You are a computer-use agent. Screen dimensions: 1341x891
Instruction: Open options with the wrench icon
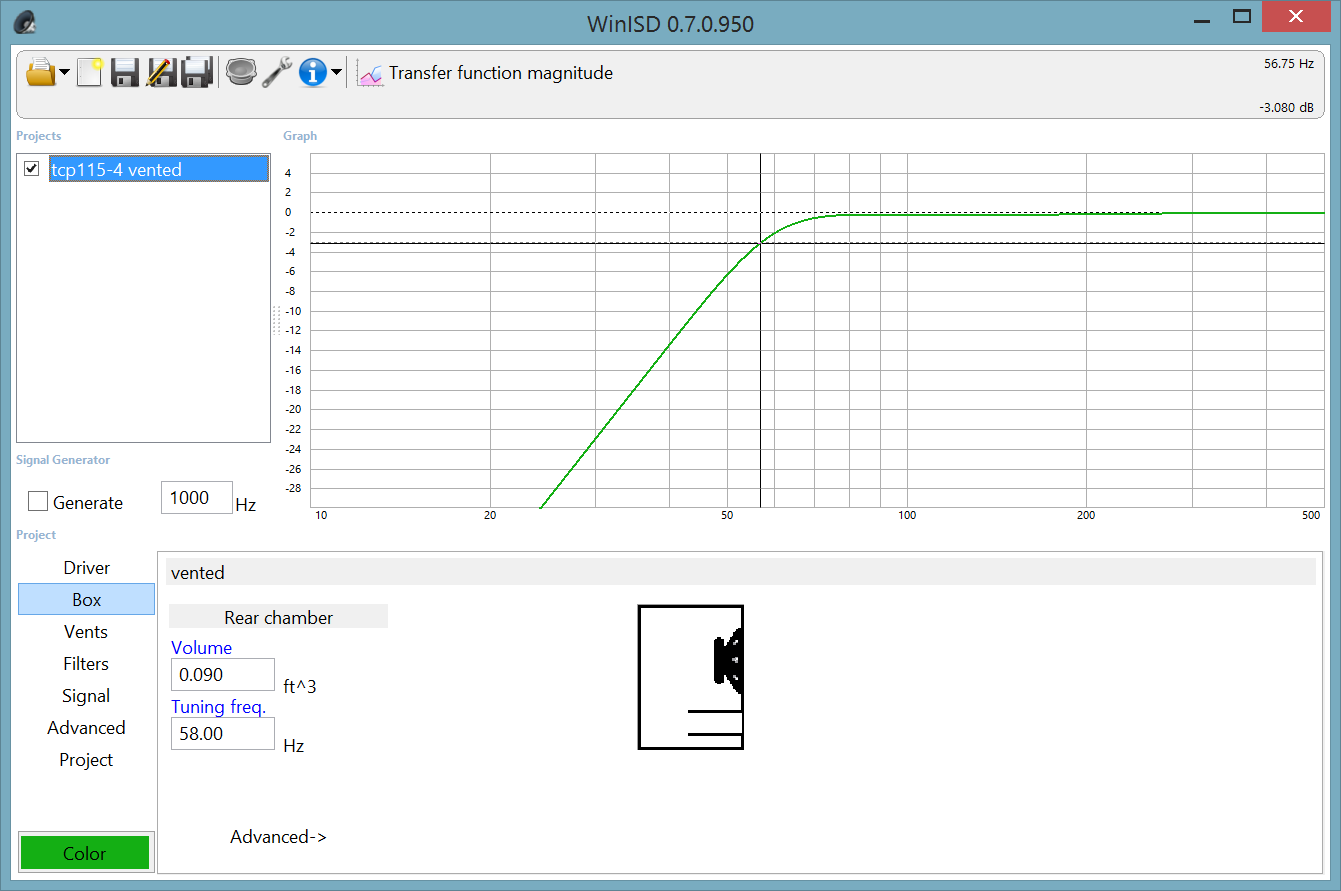coord(277,72)
